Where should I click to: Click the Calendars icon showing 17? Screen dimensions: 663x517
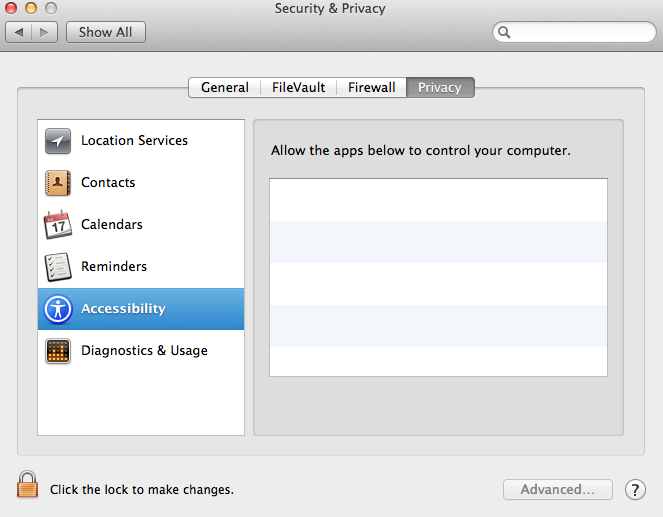[x=58, y=224]
